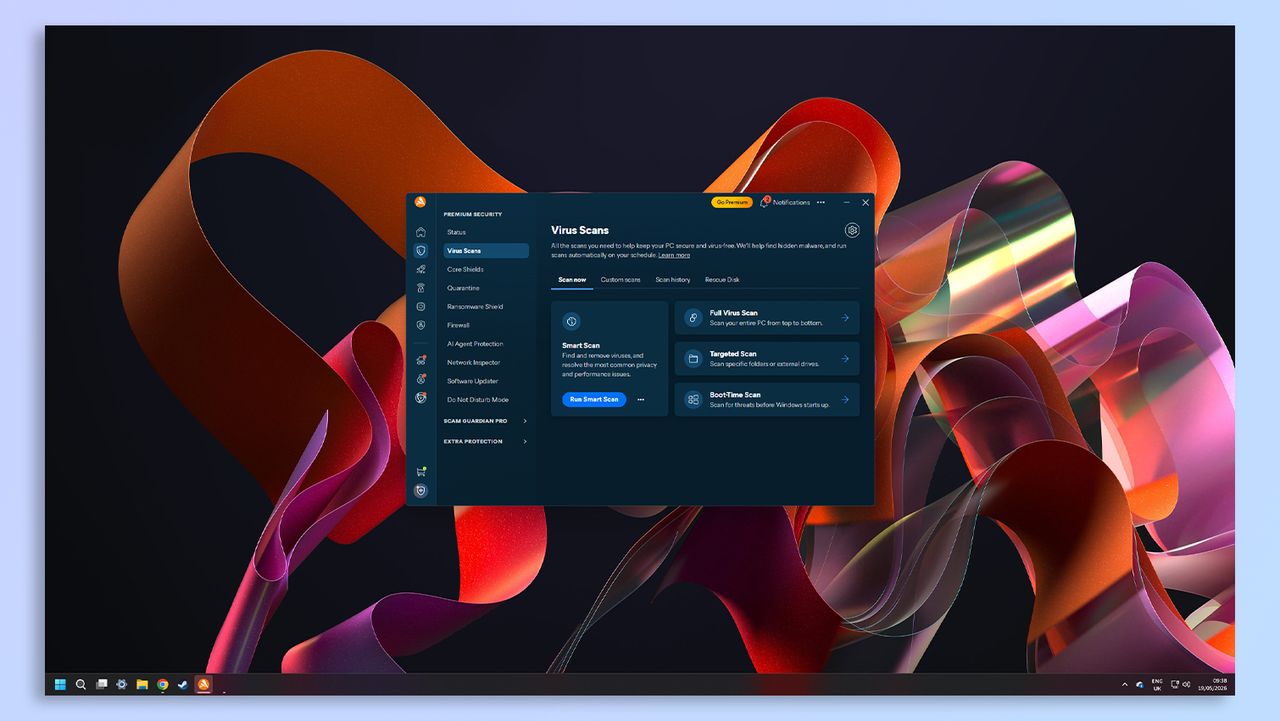
Task: Open the rocket performance icon in left rail
Action: click(421, 269)
